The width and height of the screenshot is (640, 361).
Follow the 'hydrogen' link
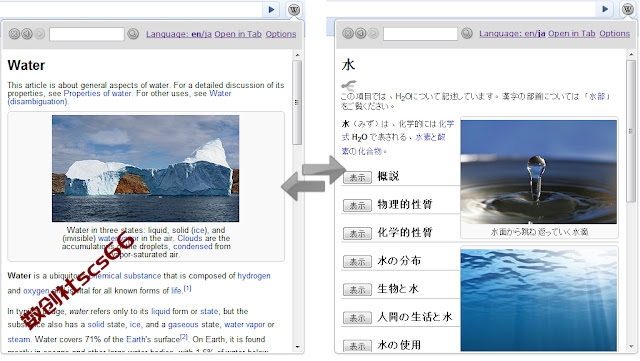[254, 276]
